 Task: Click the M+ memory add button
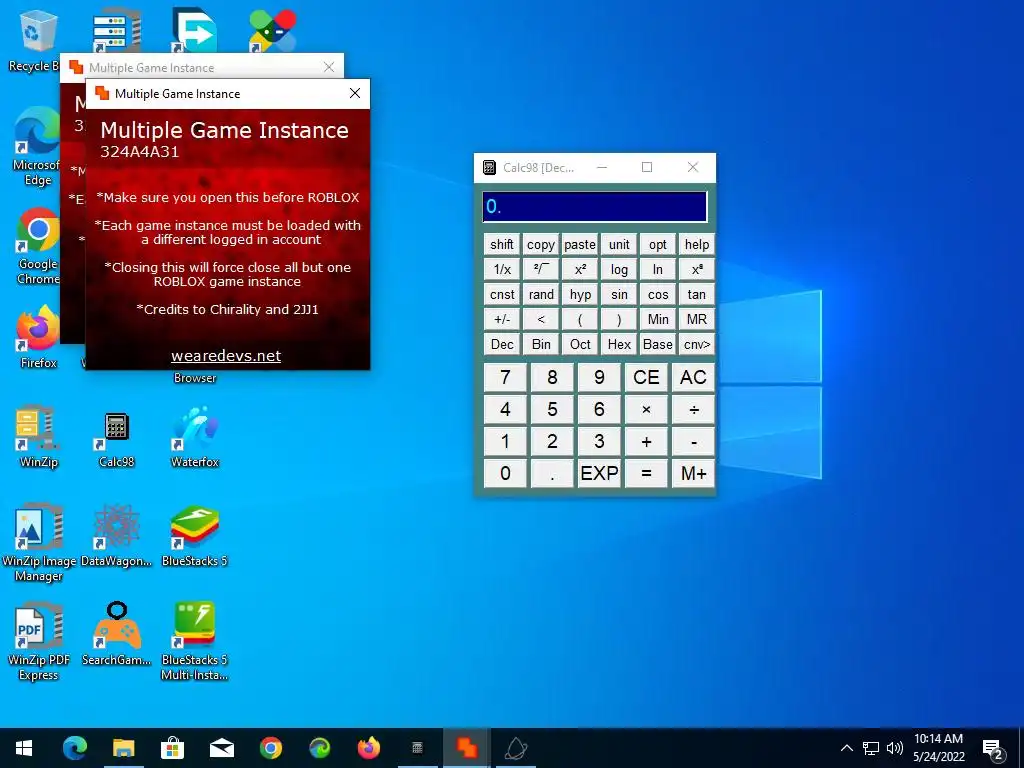tap(693, 473)
